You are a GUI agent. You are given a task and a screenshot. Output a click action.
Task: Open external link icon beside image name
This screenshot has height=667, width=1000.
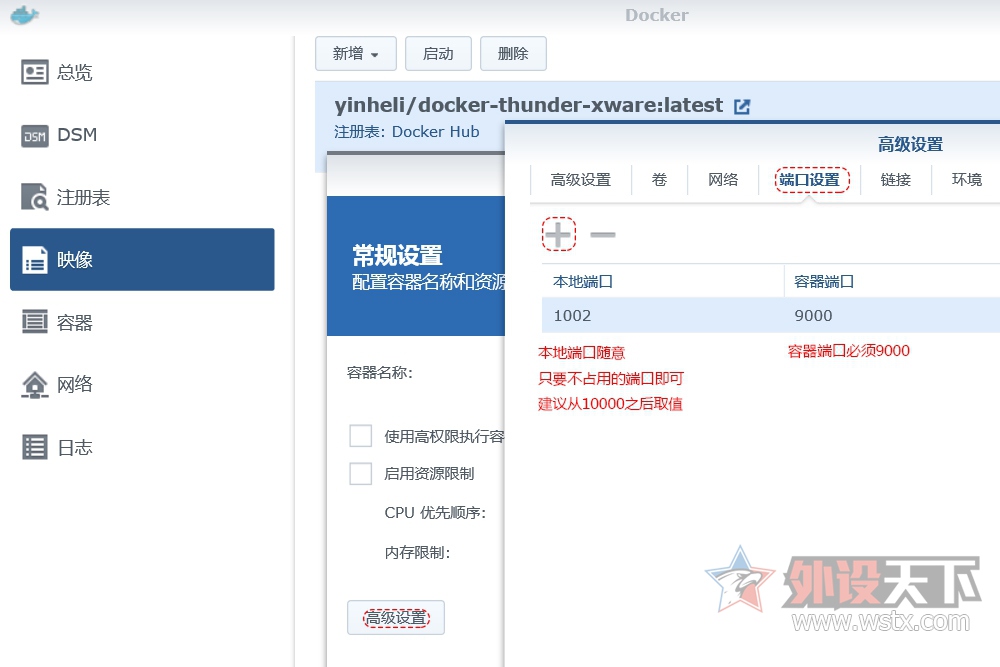click(x=742, y=106)
